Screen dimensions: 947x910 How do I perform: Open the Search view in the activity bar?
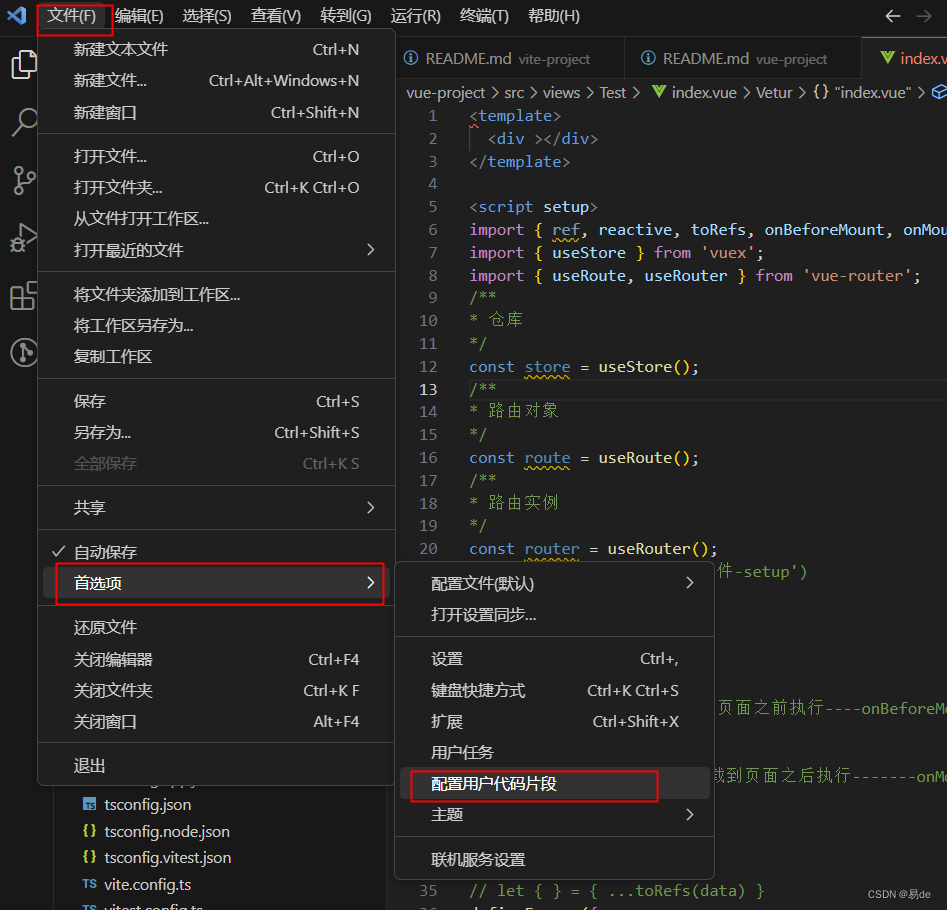[x=23, y=122]
